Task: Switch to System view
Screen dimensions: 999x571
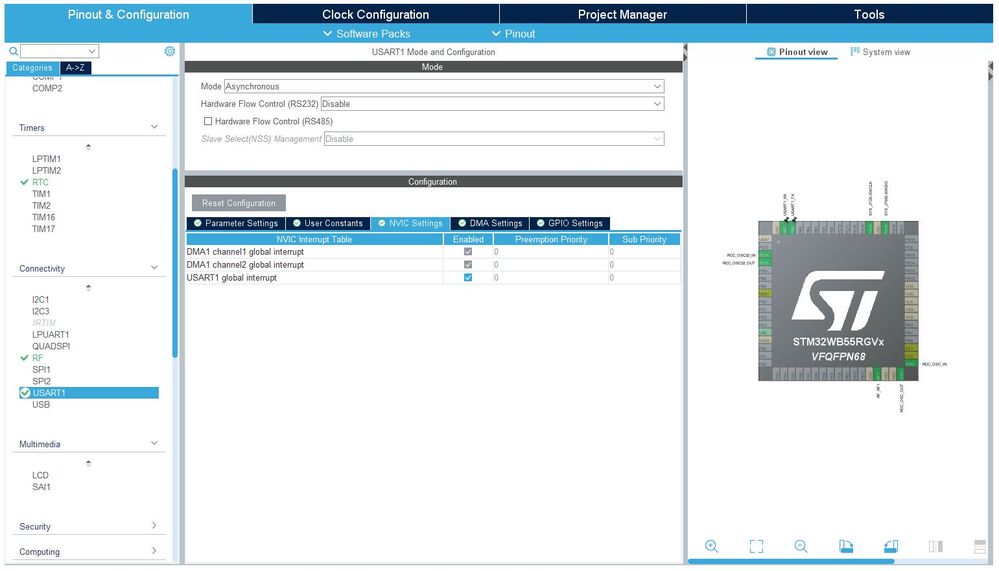Action: click(880, 52)
